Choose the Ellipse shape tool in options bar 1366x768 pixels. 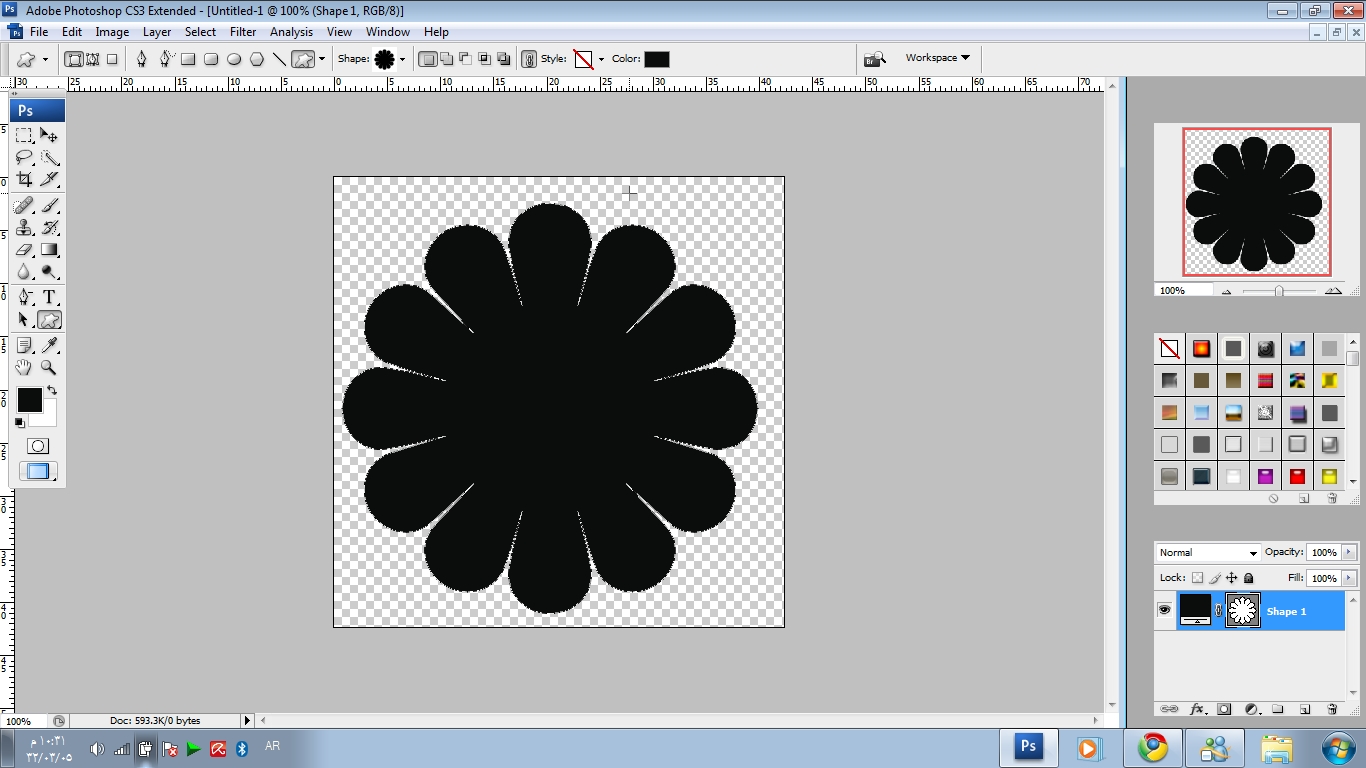click(234, 59)
